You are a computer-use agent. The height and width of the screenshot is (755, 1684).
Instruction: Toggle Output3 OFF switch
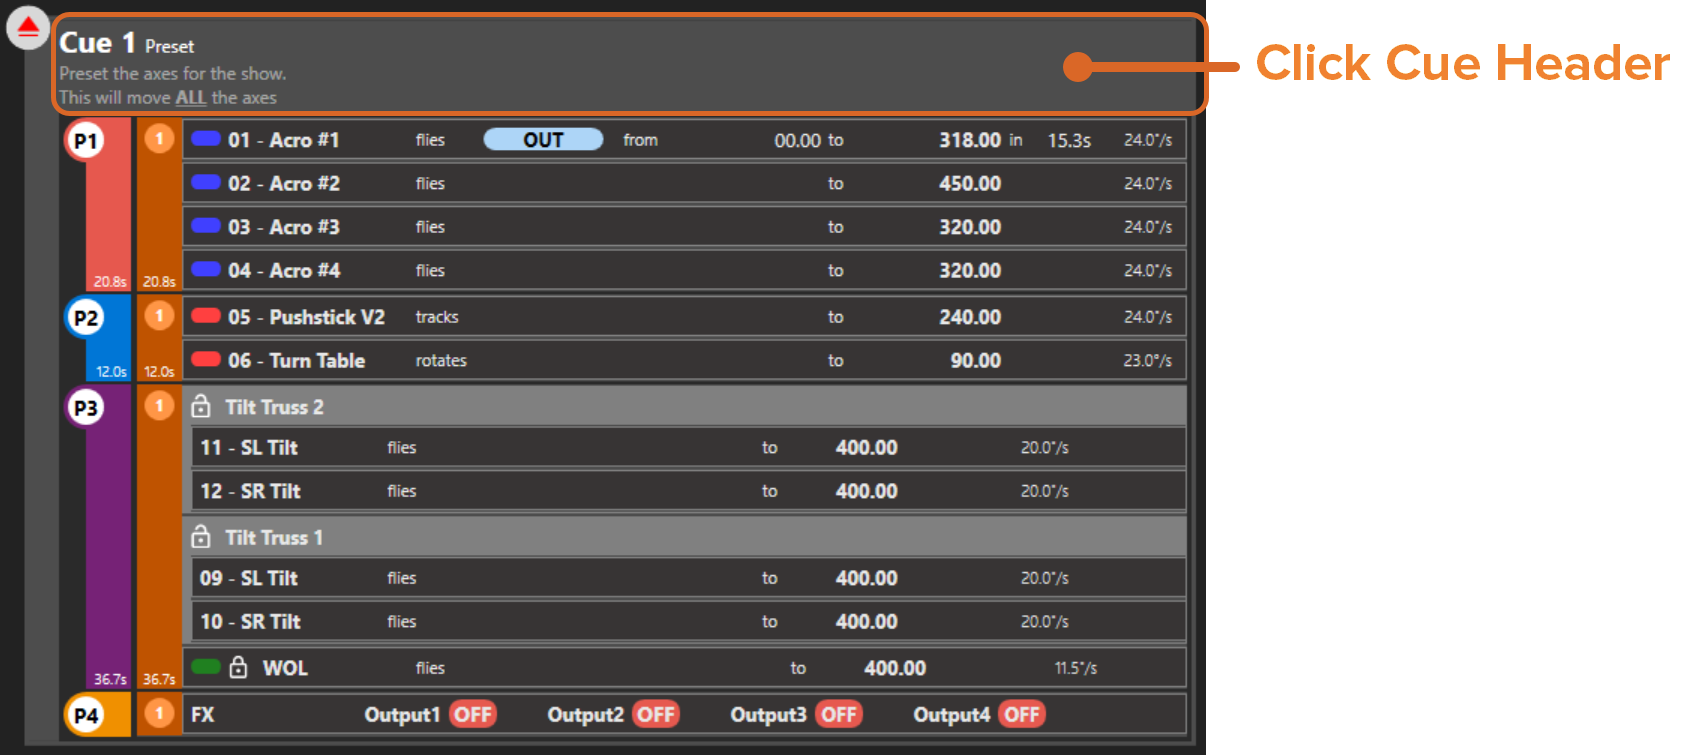839,714
